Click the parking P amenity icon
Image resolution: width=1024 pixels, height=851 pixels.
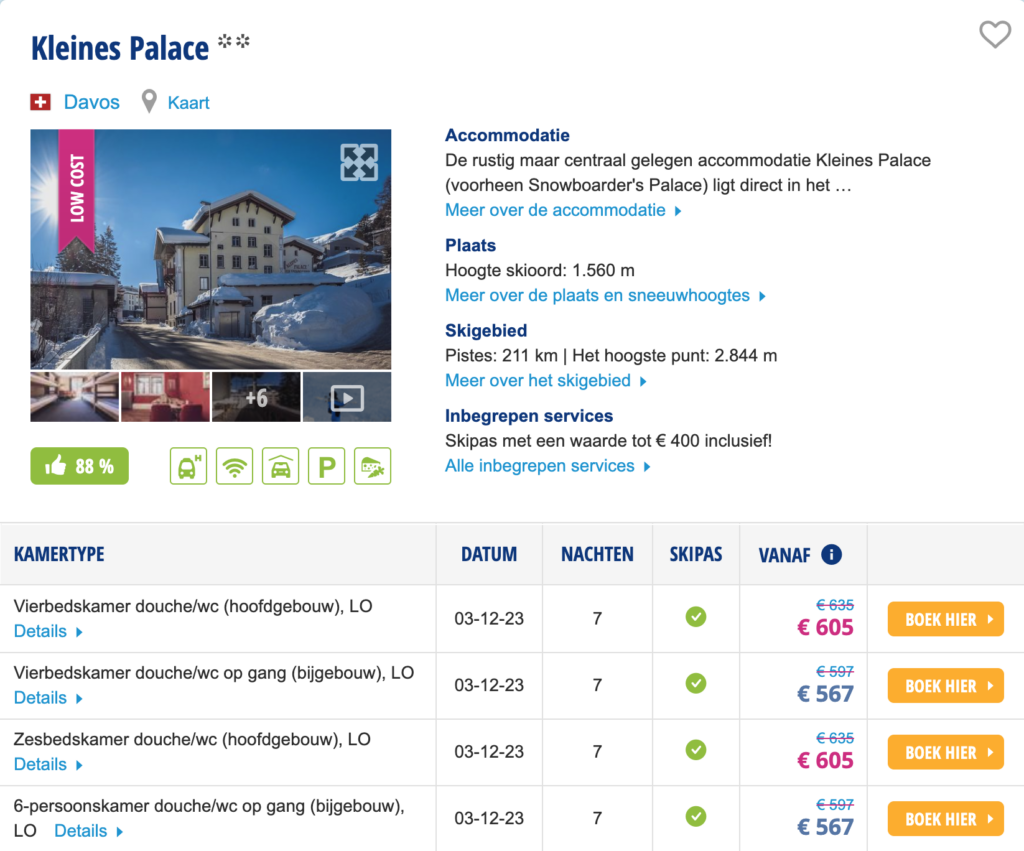pos(326,466)
